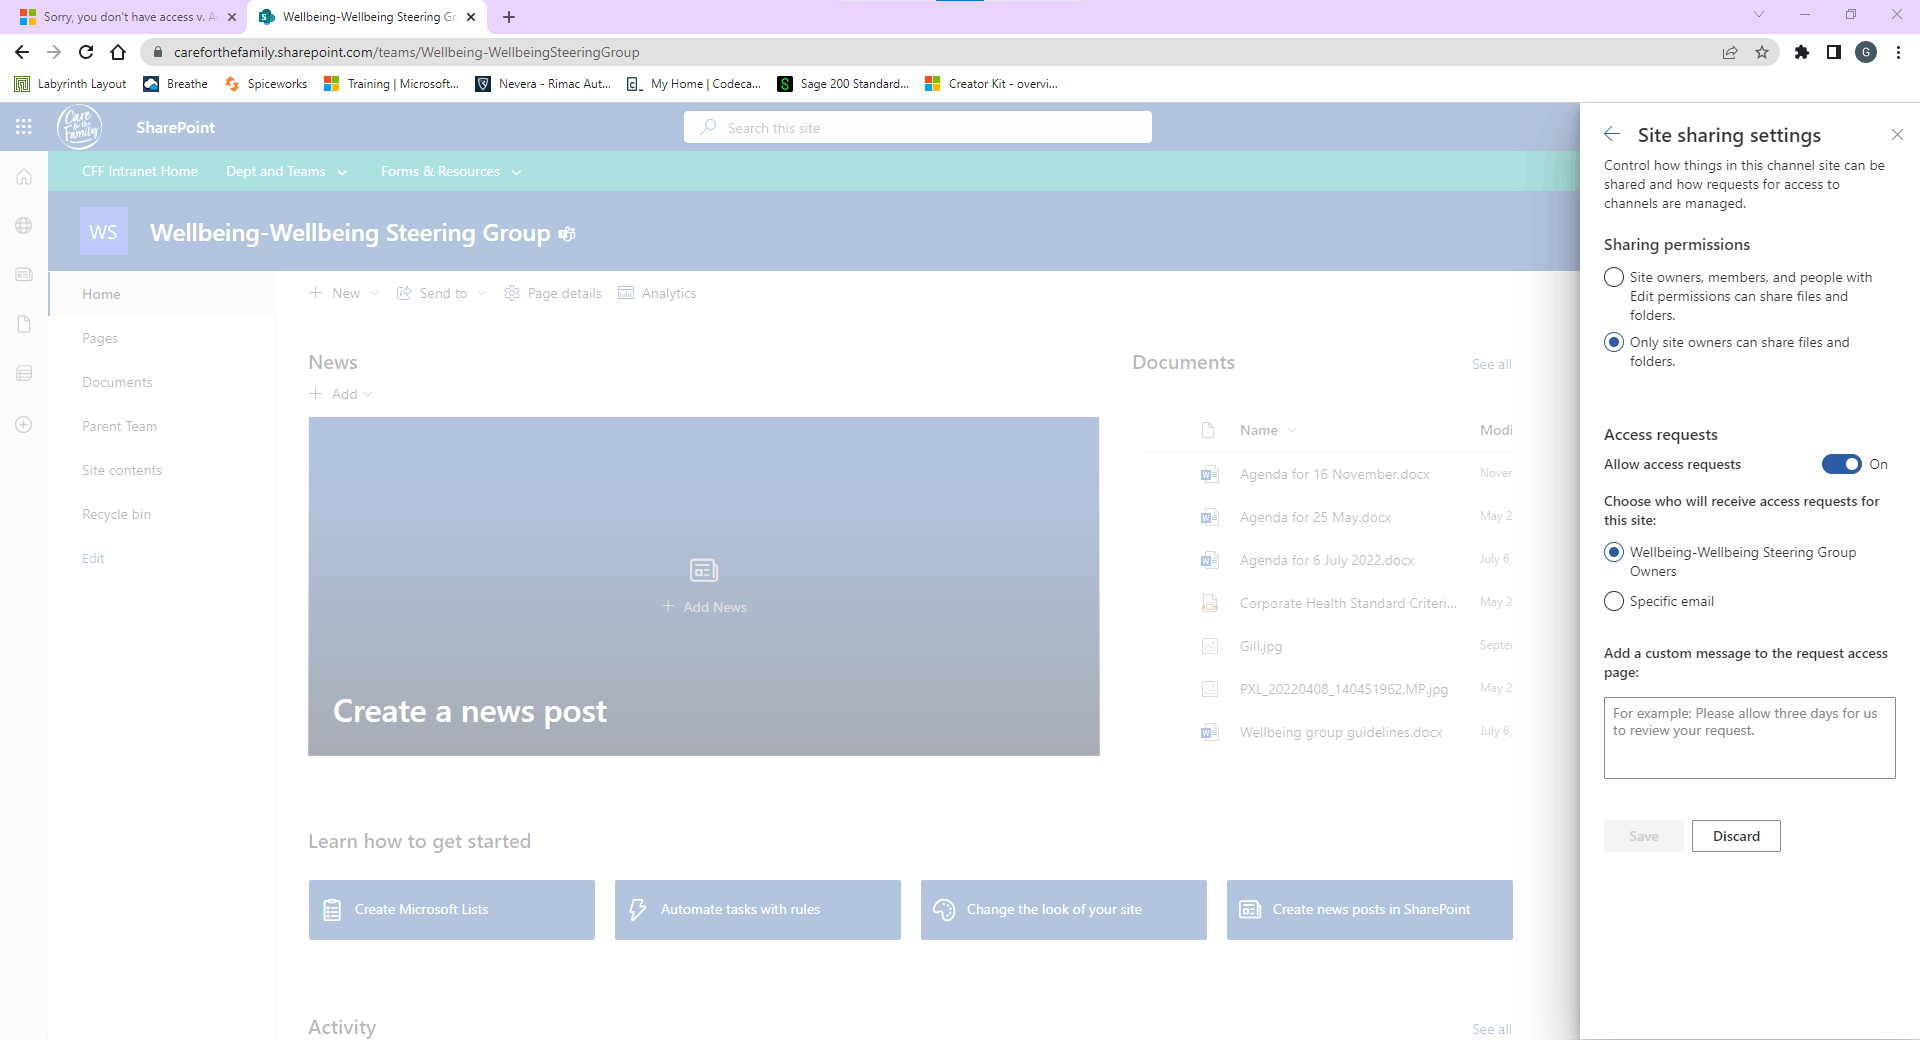
Task: Go back with the Site sharing settings arrow
Action: tap(1612, 134)
